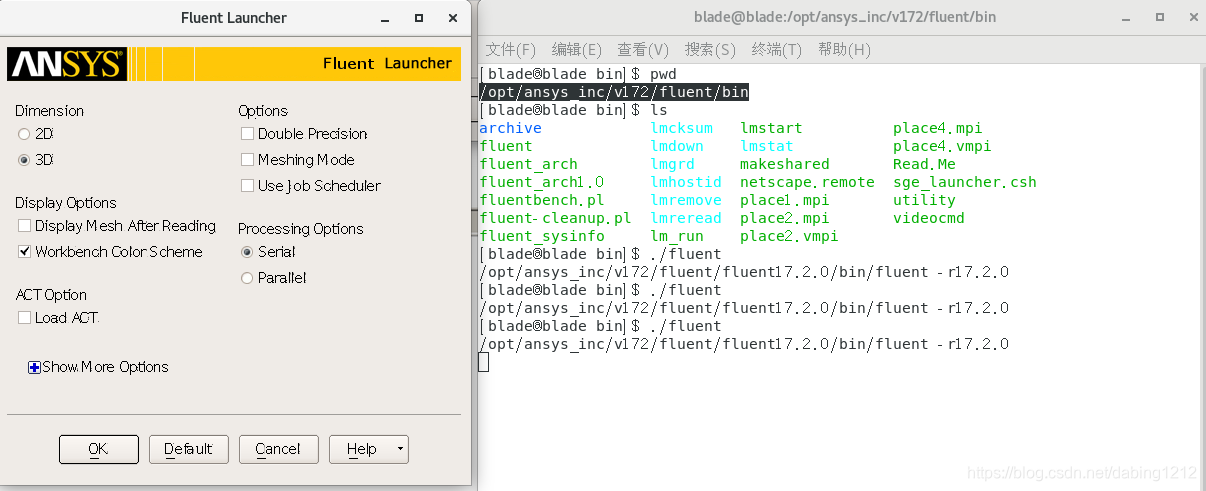Click the Default button

189,449
